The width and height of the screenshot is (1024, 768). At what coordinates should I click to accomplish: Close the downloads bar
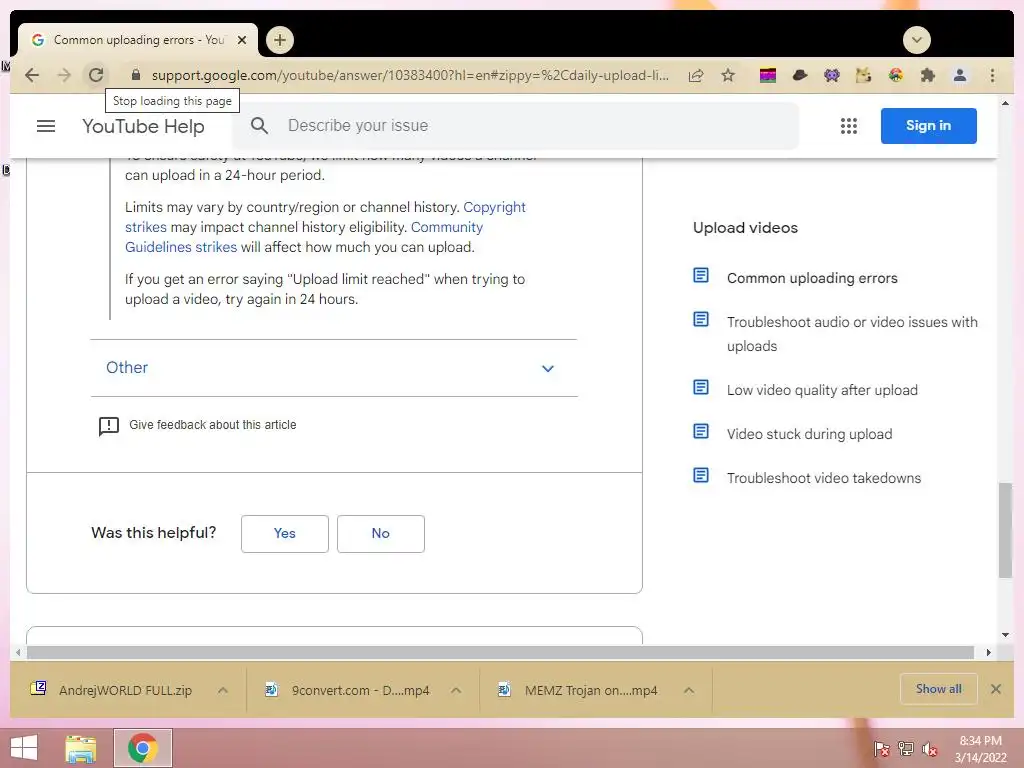[996, 689]
